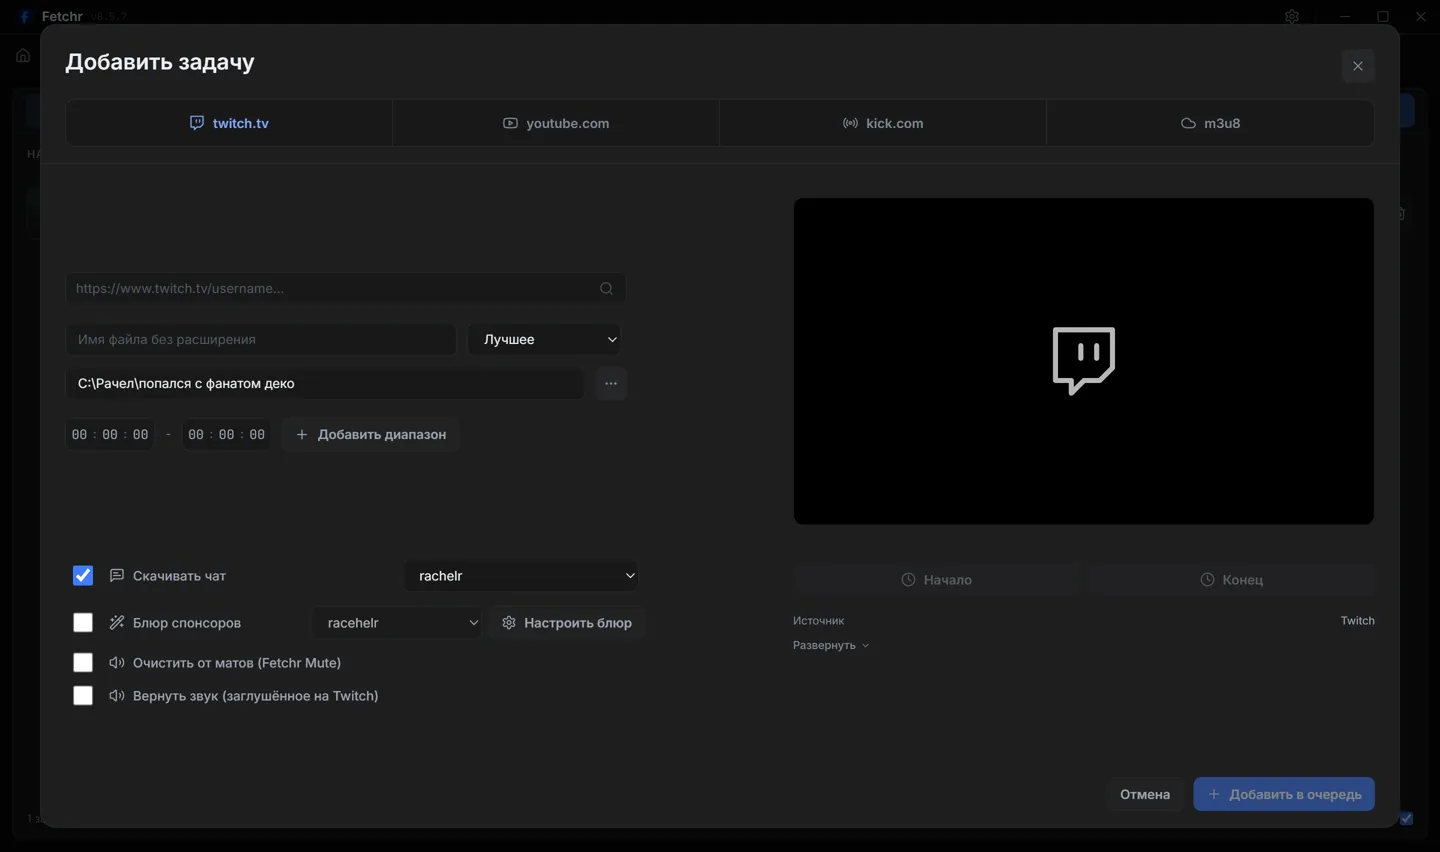Click the Начало button

pos(937,580)
